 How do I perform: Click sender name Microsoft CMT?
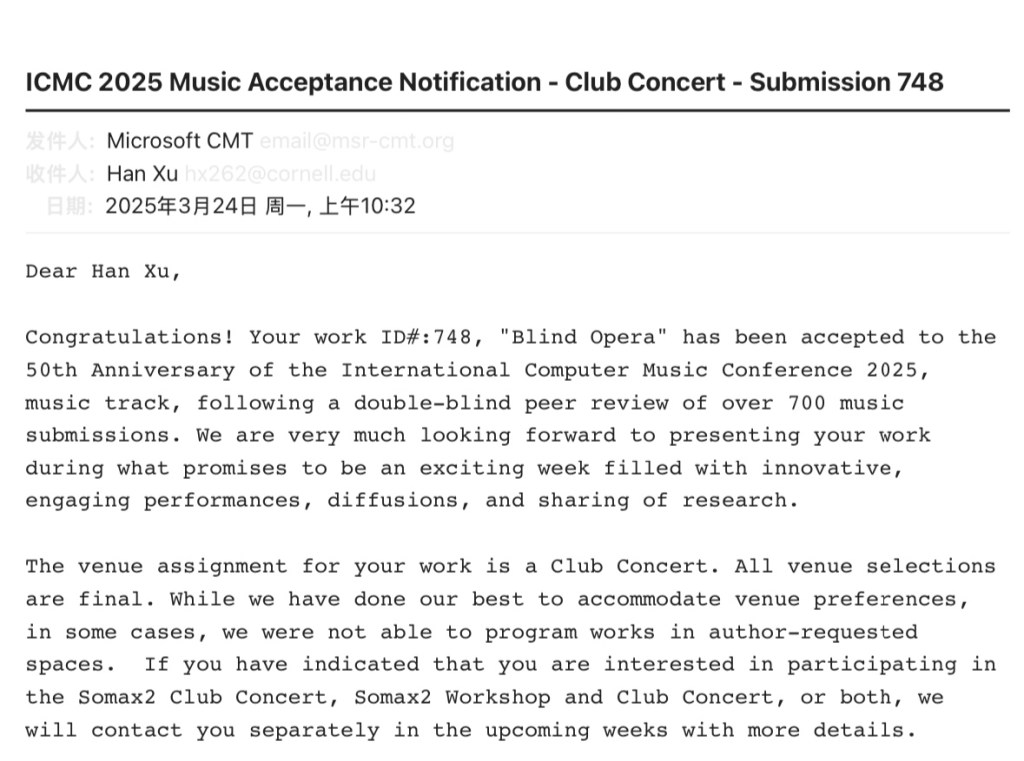click(x=179, y=141)
